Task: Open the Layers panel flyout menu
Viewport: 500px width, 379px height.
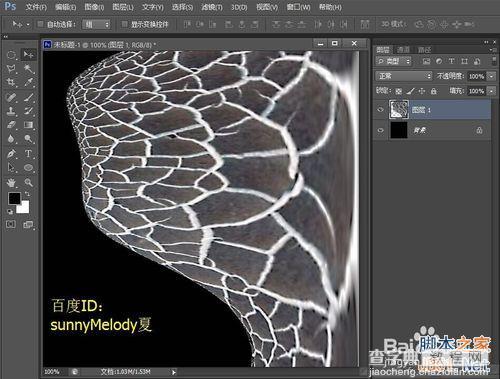Action: pos(493,50)
